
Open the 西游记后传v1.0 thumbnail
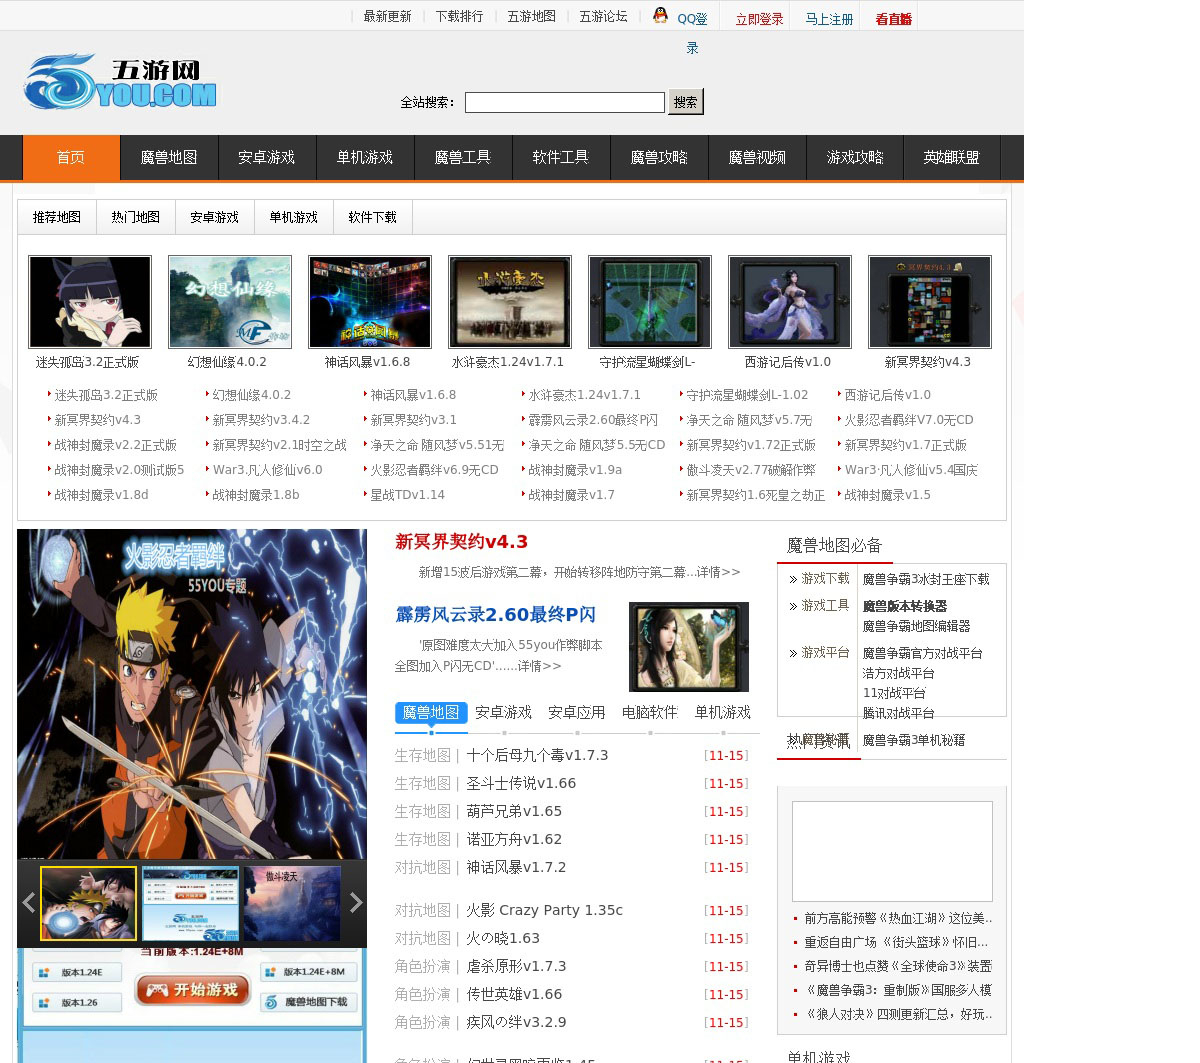pos(790,302)
